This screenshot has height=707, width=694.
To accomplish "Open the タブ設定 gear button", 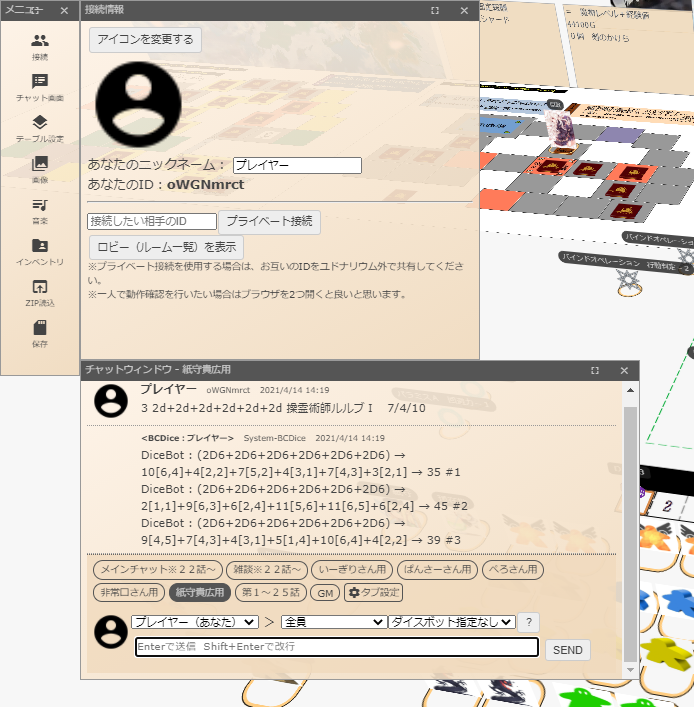I will (373, 593).
